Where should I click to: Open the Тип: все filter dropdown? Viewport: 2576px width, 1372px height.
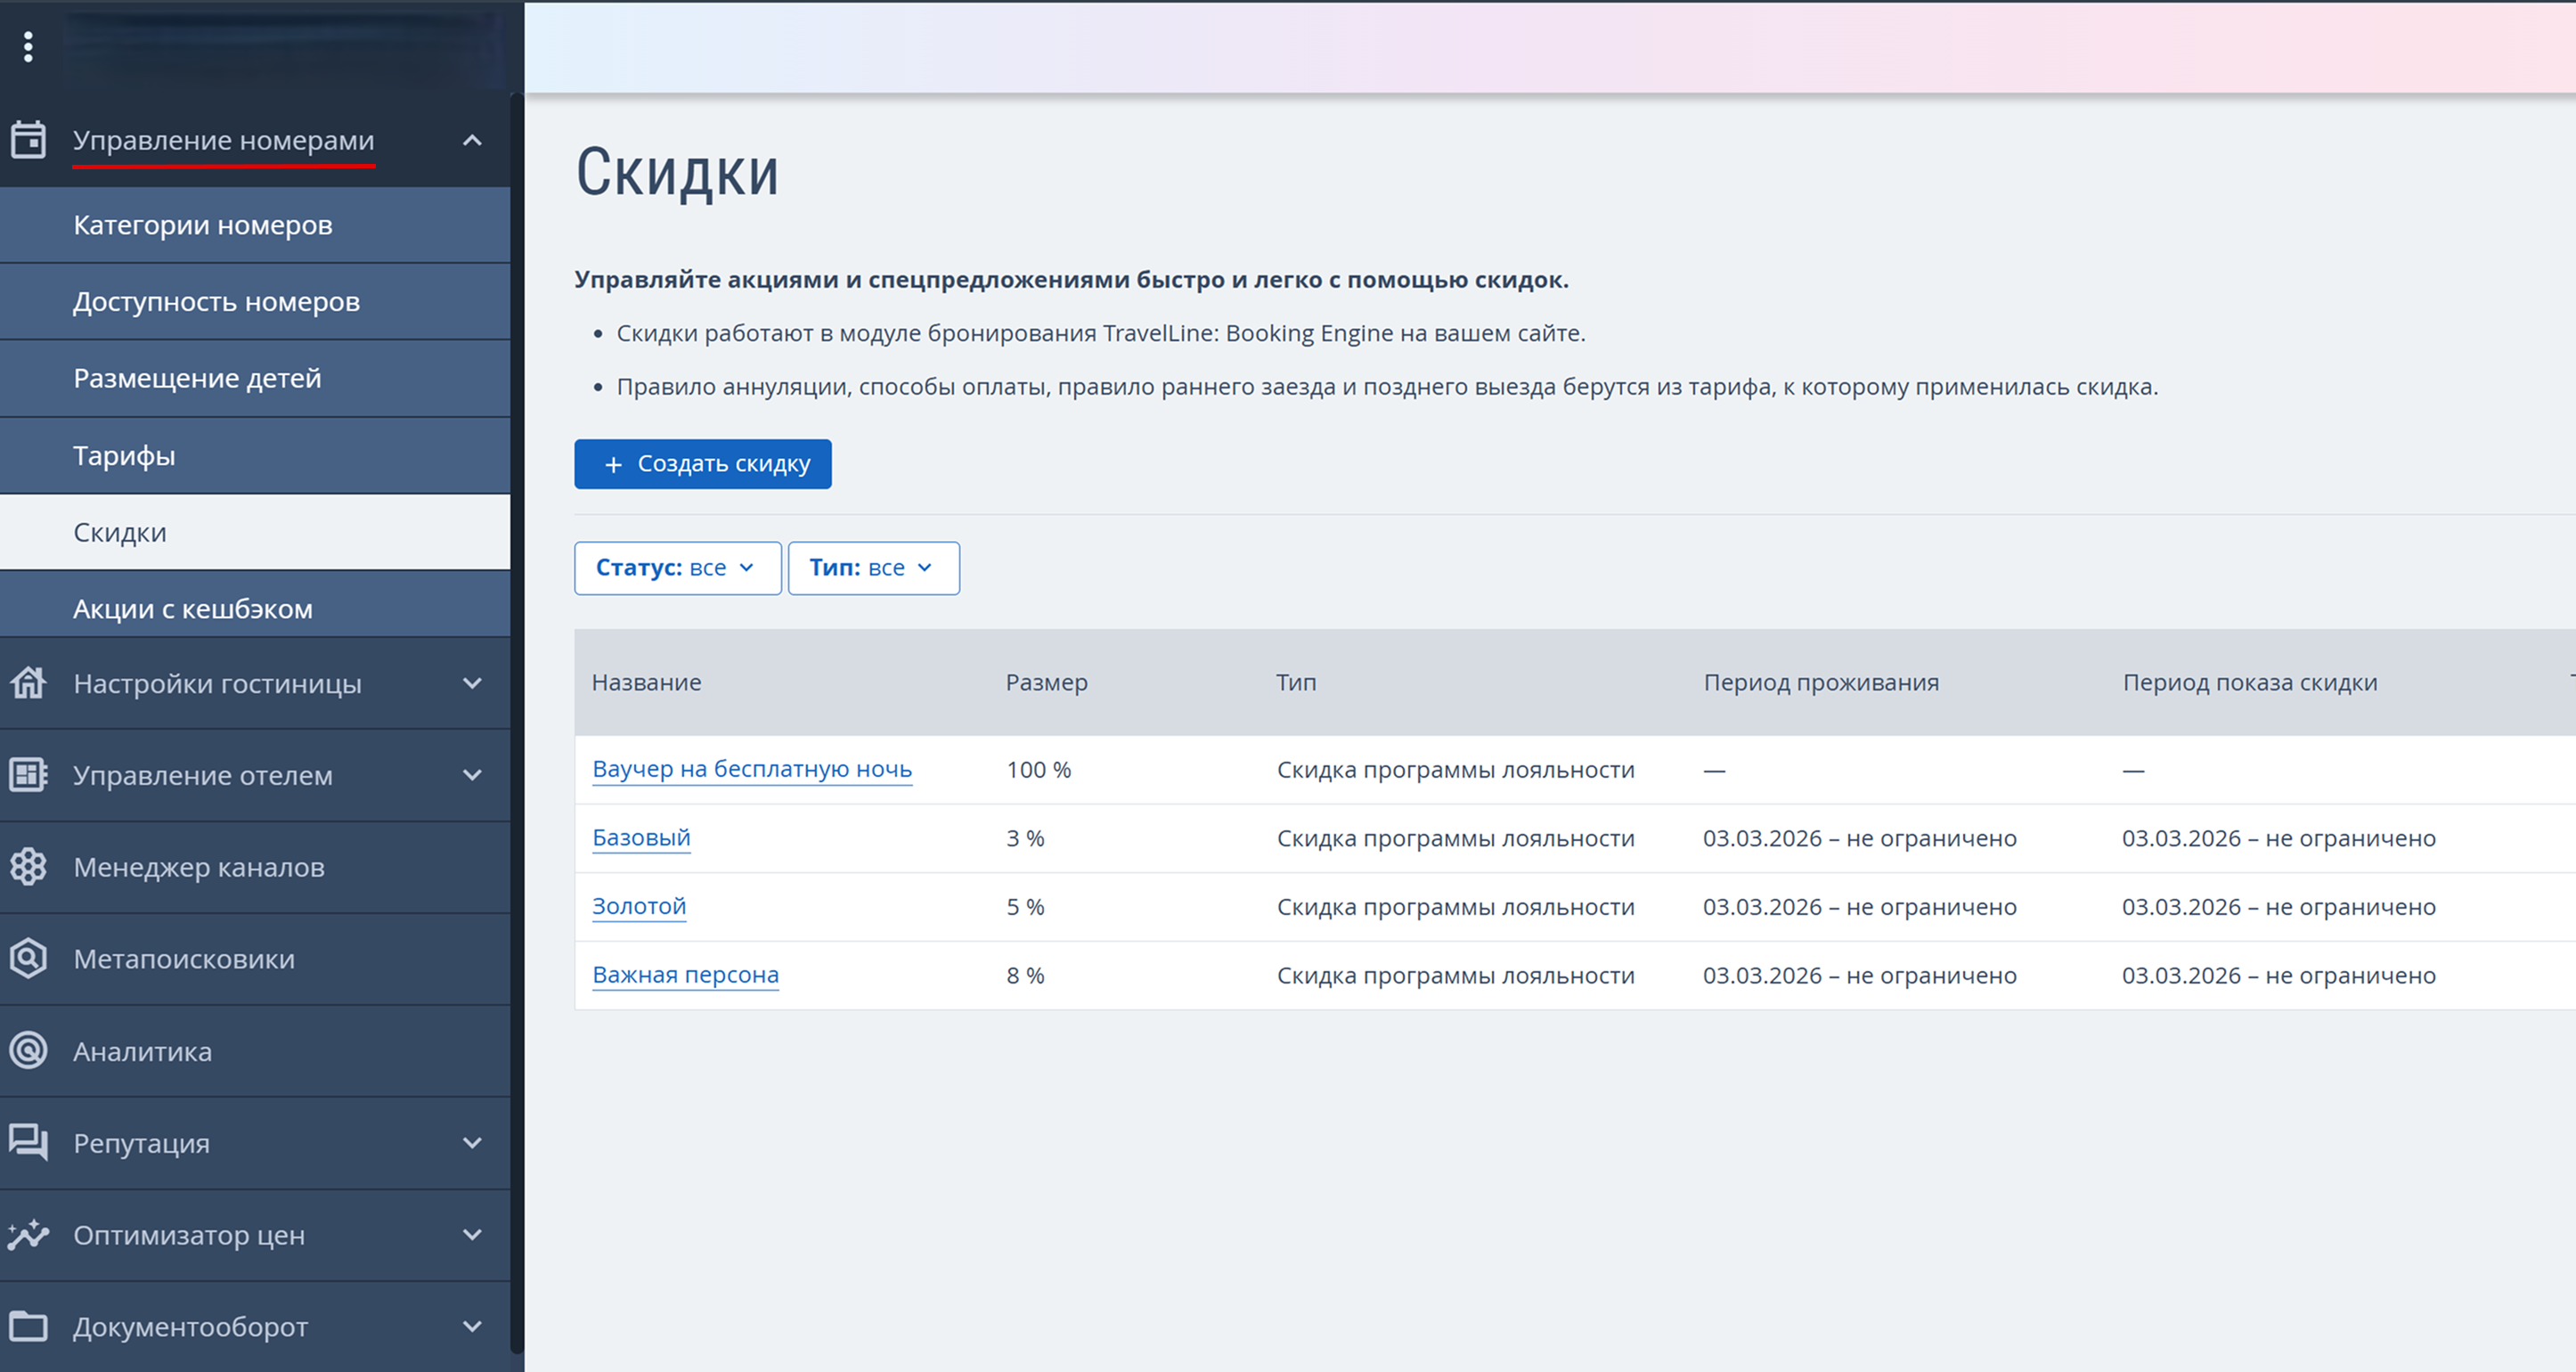click(873, 568)
